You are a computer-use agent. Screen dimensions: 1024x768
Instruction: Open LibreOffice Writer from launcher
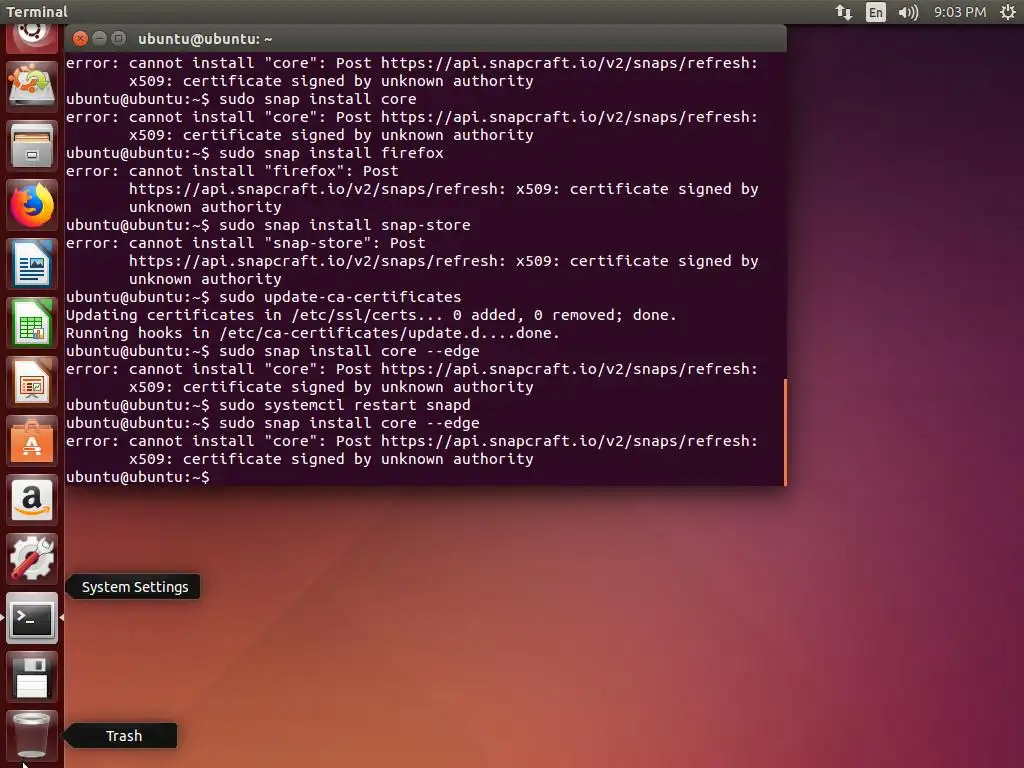pyautogui.click(x=31, y=264)
